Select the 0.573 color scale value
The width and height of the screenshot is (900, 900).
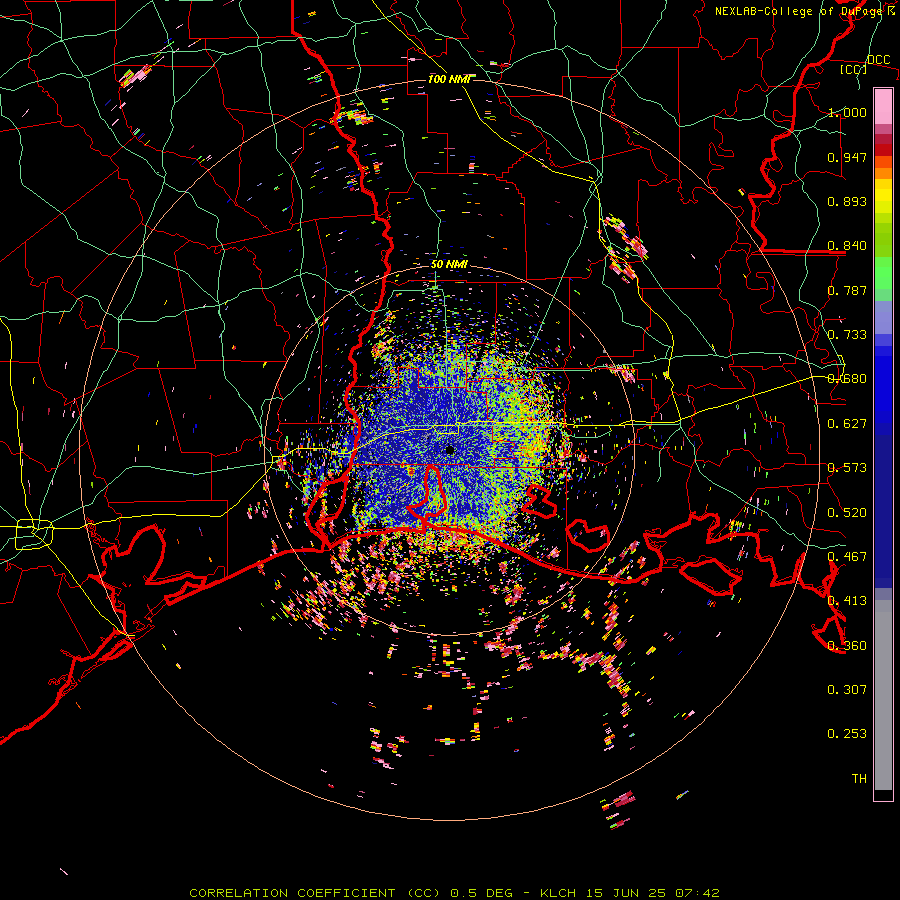point(847,468)
